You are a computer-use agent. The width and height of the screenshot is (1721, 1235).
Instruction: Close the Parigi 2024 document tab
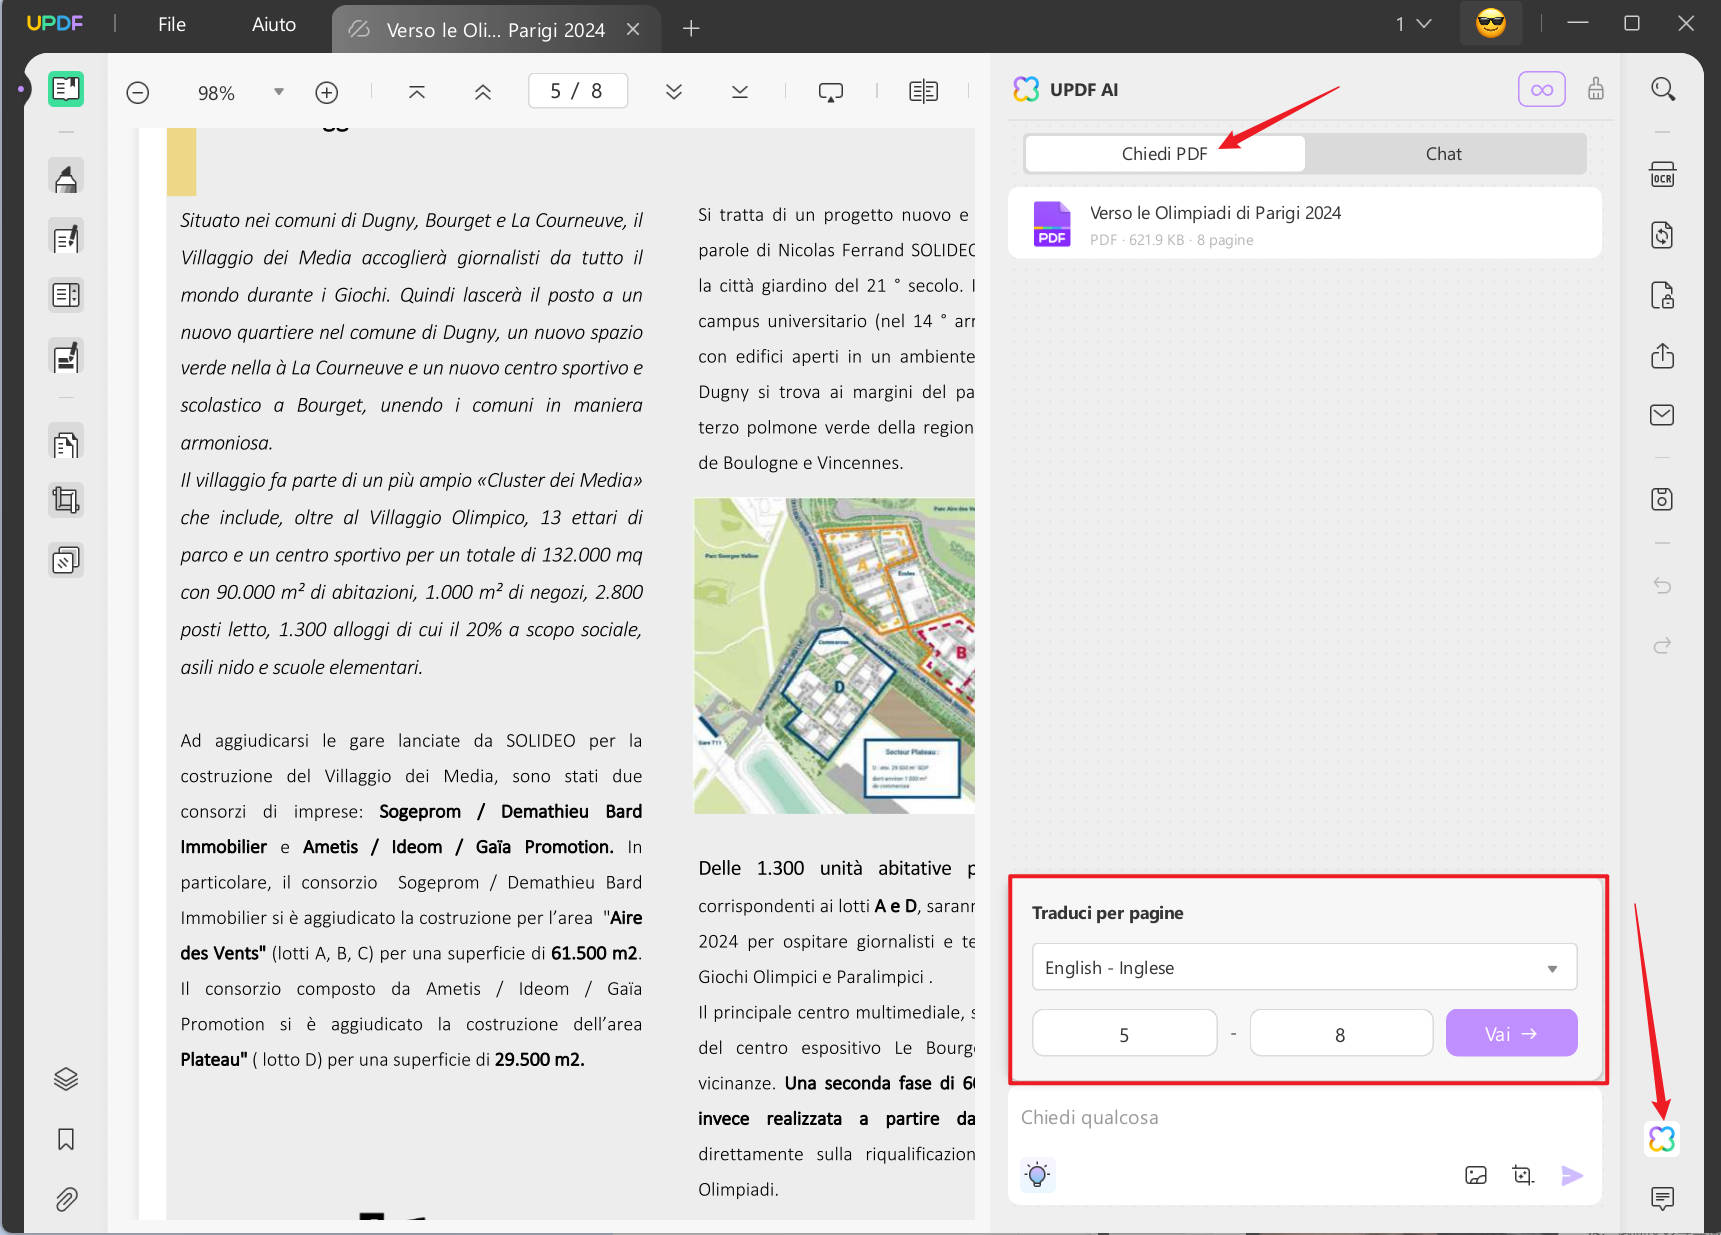(x=633, y=29)
